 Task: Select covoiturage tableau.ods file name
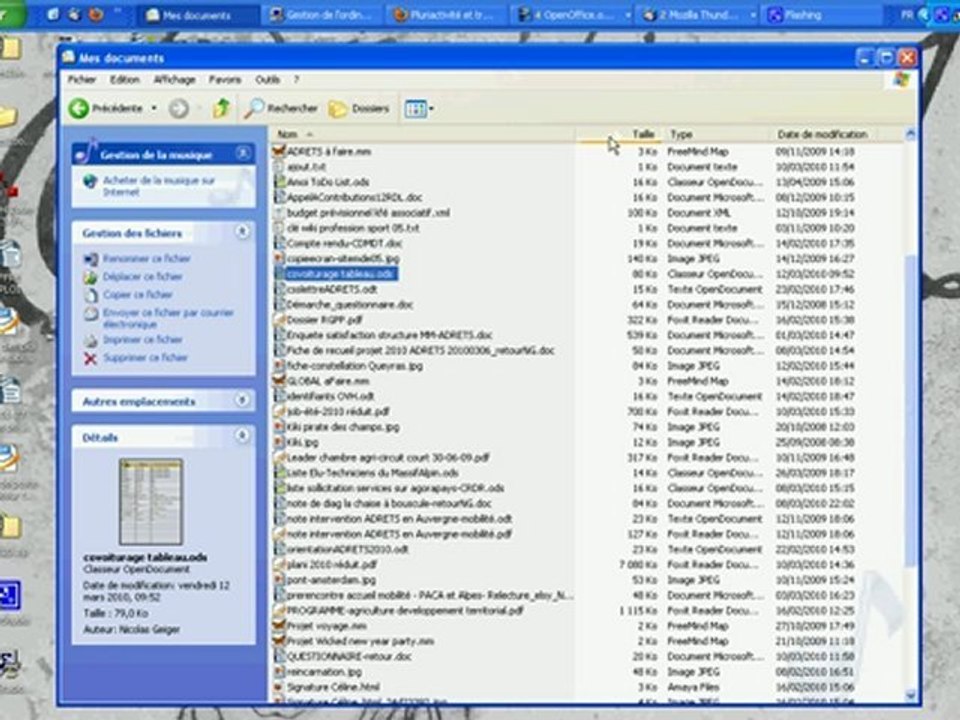pyautogui.click(x=341, y=274)
